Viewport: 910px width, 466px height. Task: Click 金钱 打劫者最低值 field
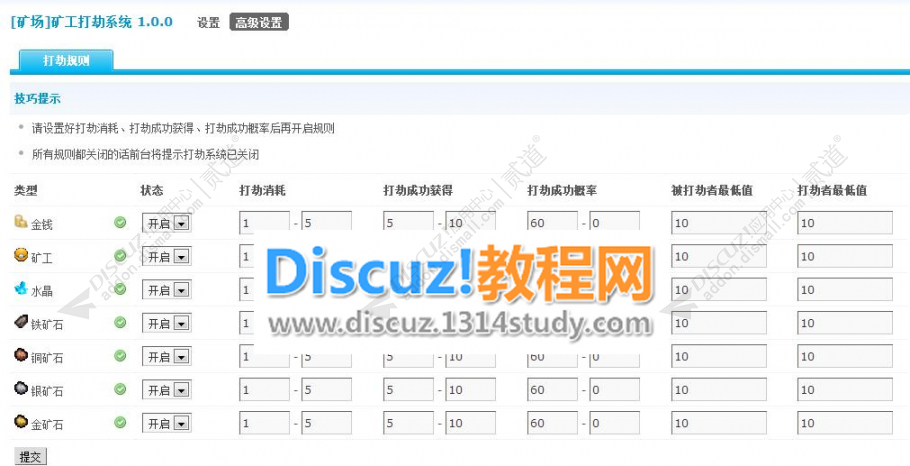pyautogui.click(x=845, y=223)
